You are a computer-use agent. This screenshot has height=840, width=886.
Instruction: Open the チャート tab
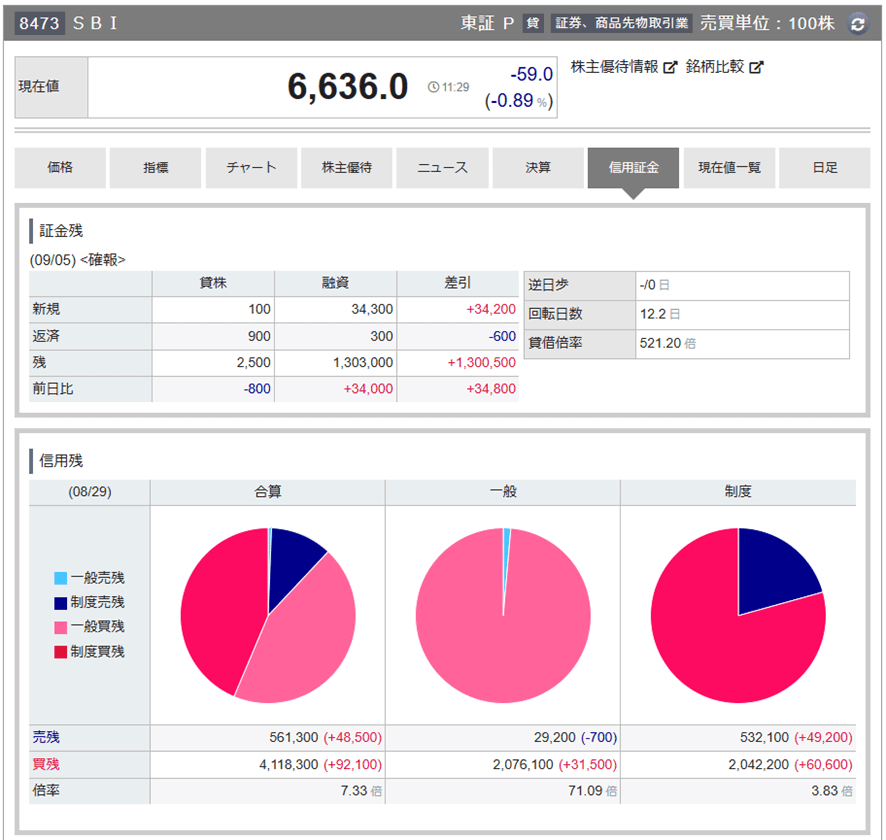pyautogui.click(x=251, y=168)
